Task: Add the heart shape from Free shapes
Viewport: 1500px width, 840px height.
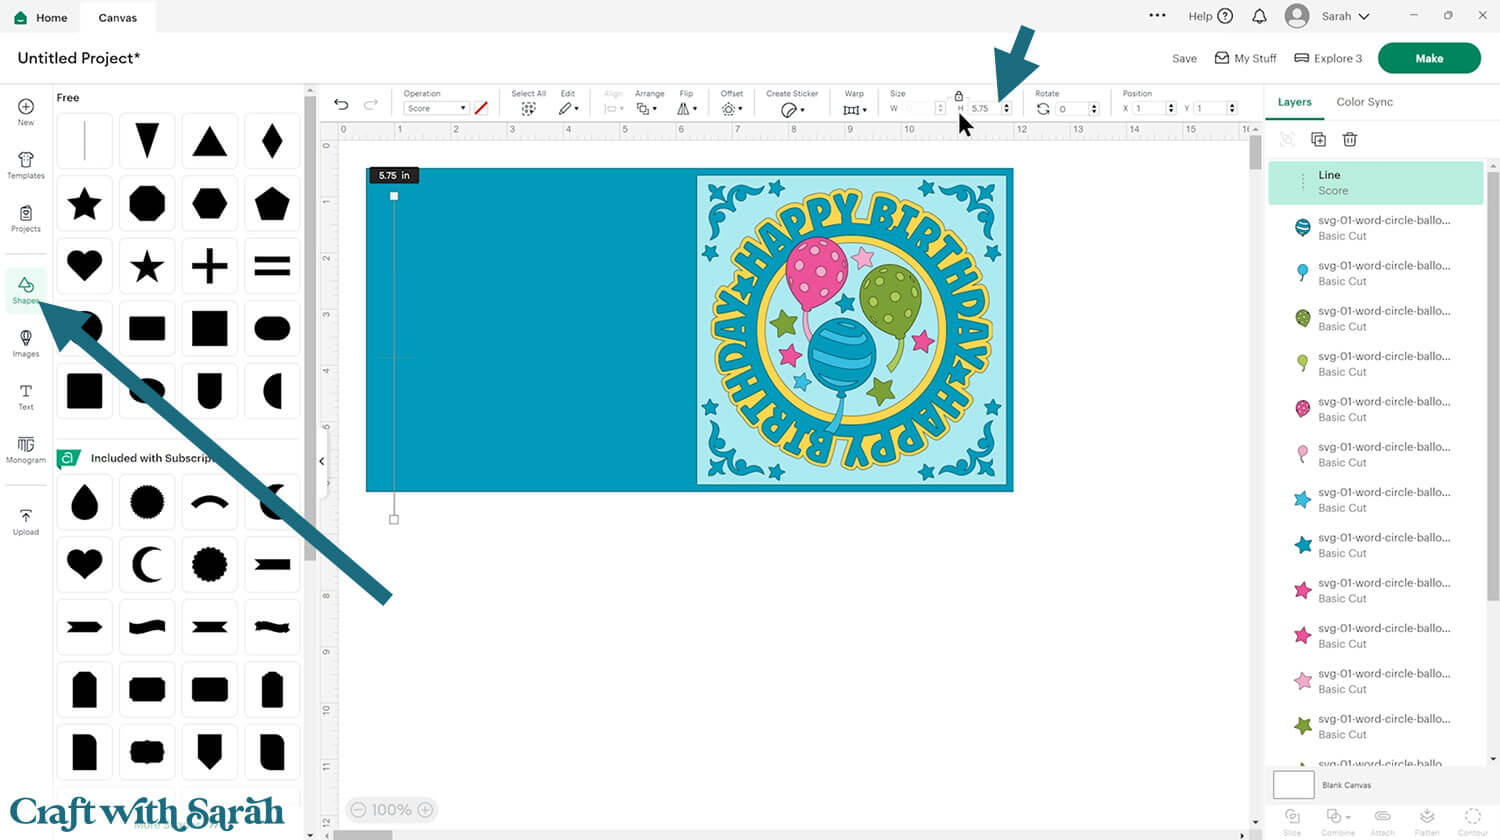Action: coord(85,266)
